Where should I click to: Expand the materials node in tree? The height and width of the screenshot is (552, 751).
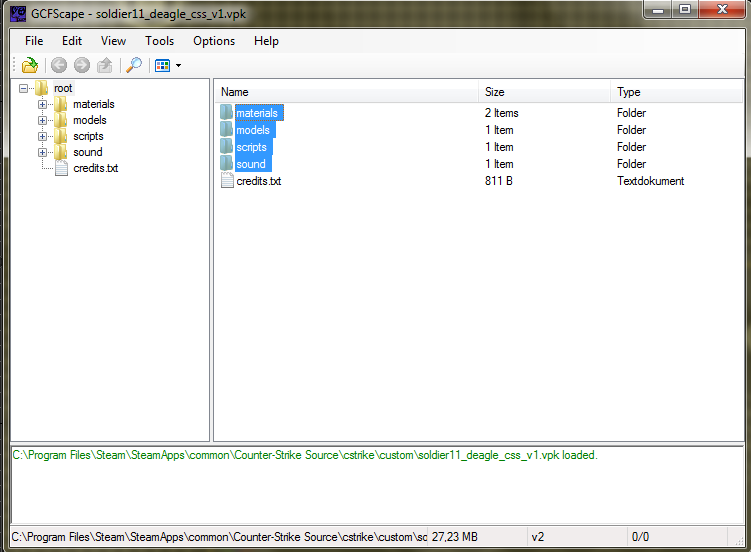pyautogui.click(x=42, y=104)
